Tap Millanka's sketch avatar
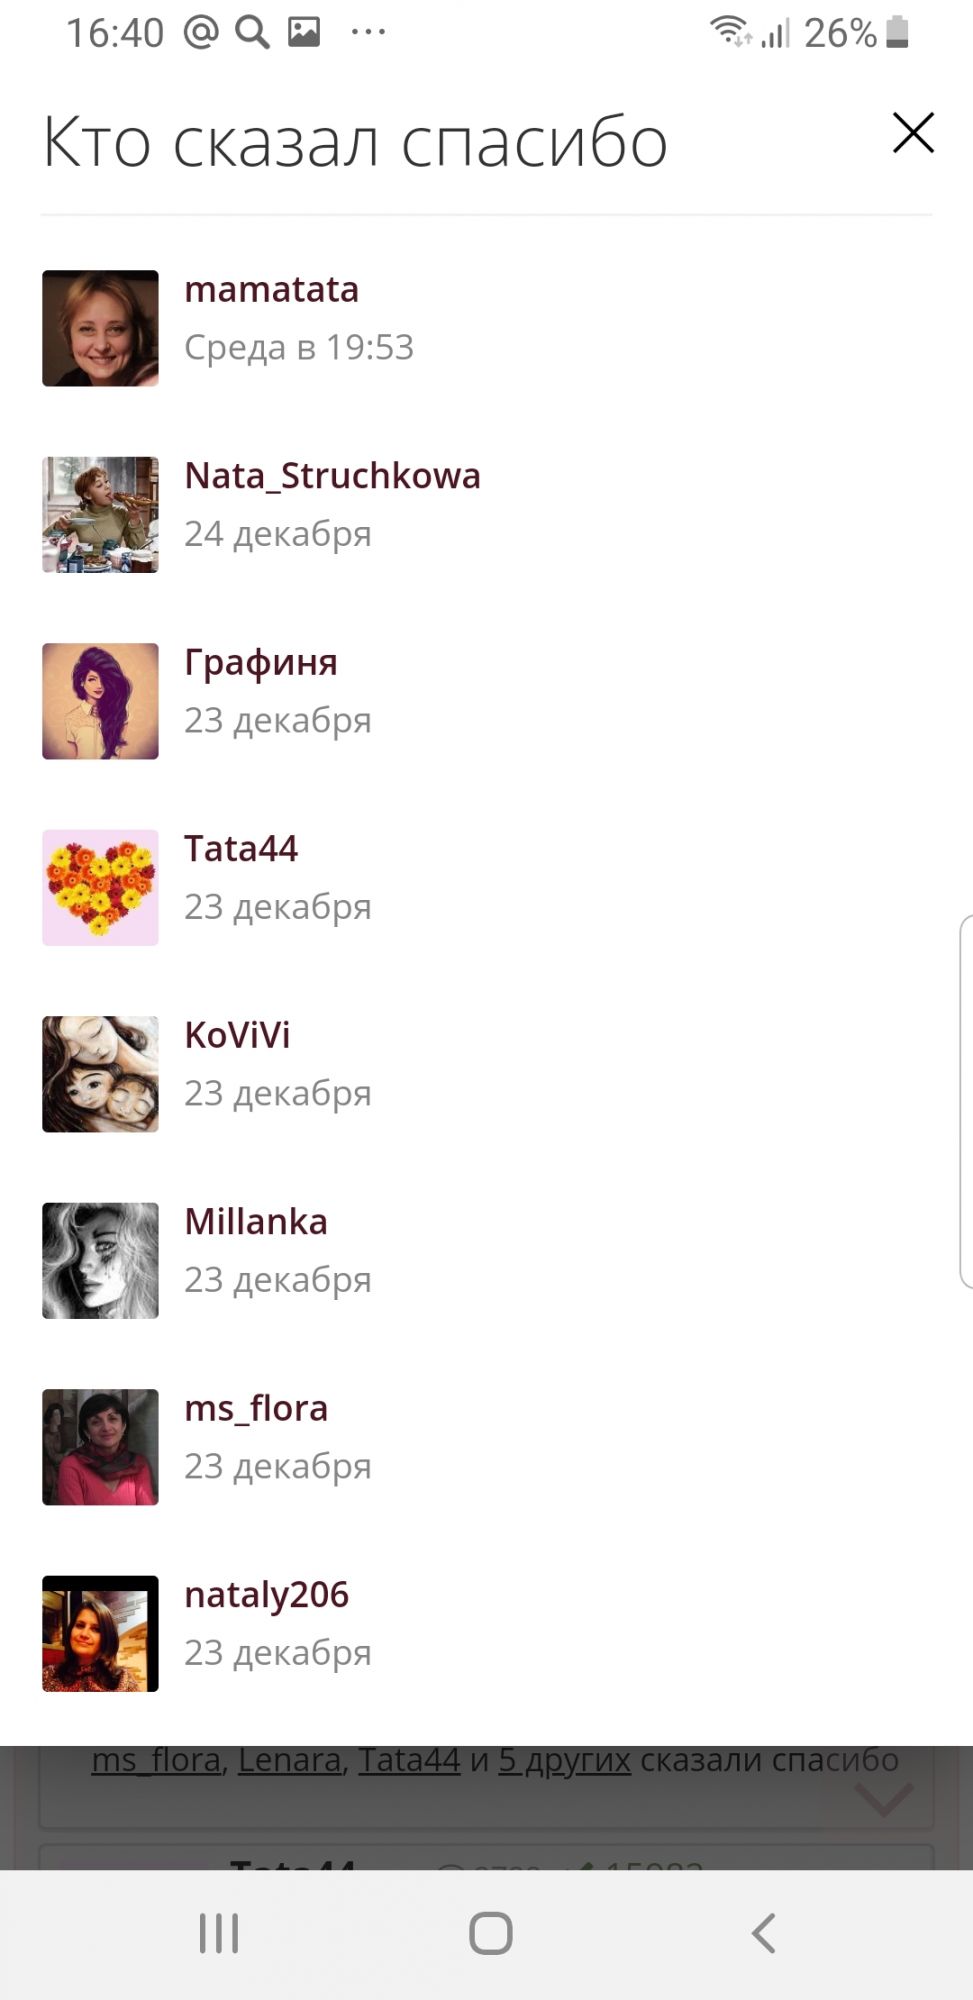The image size is (973, 2000). pyautogui.click(x=100, y=1261)
